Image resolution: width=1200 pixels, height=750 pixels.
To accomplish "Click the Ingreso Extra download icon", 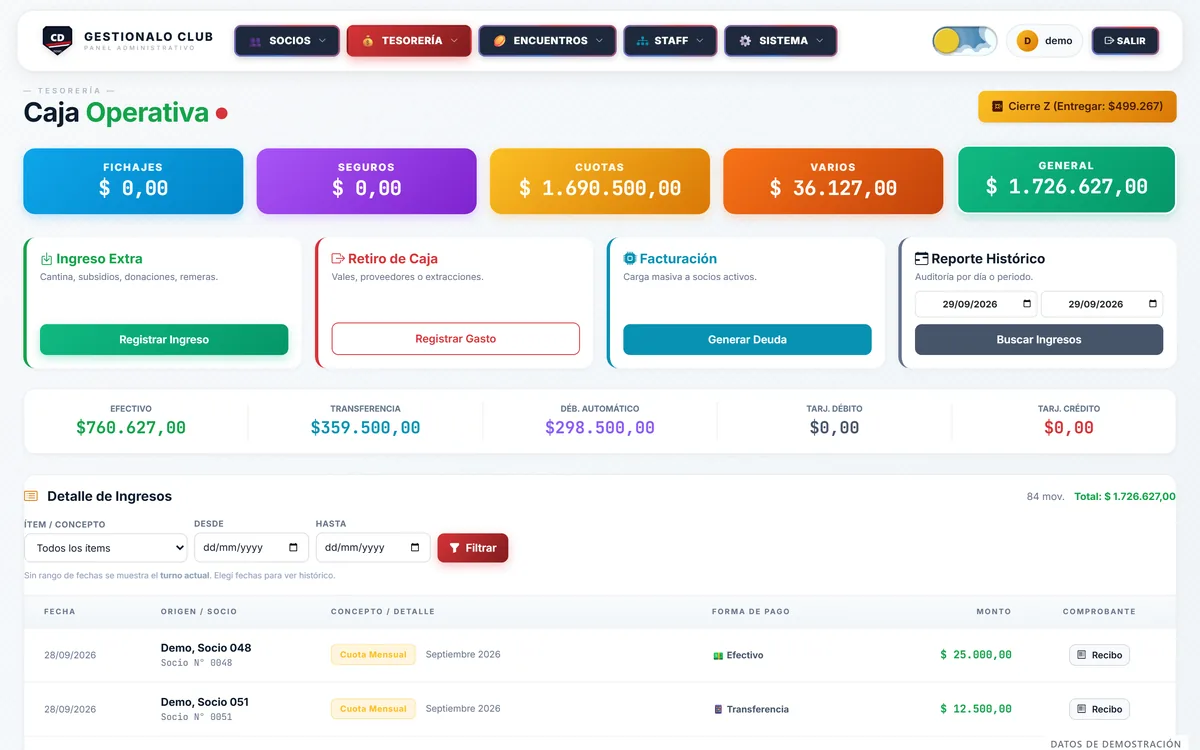I will (46, 258).
